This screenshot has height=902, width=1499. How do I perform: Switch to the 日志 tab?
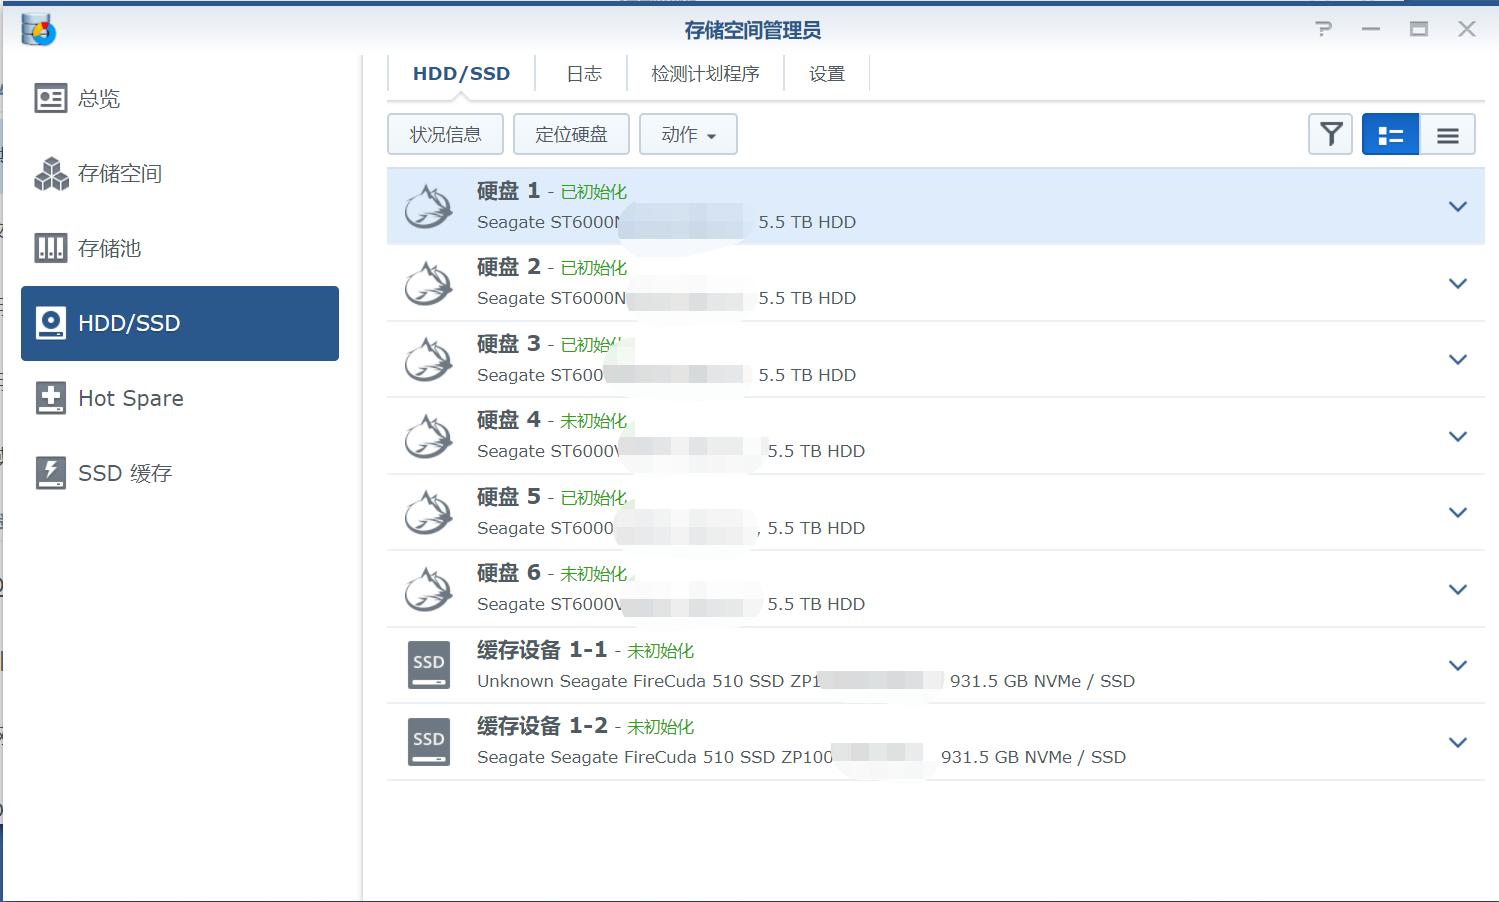point(581,72)
